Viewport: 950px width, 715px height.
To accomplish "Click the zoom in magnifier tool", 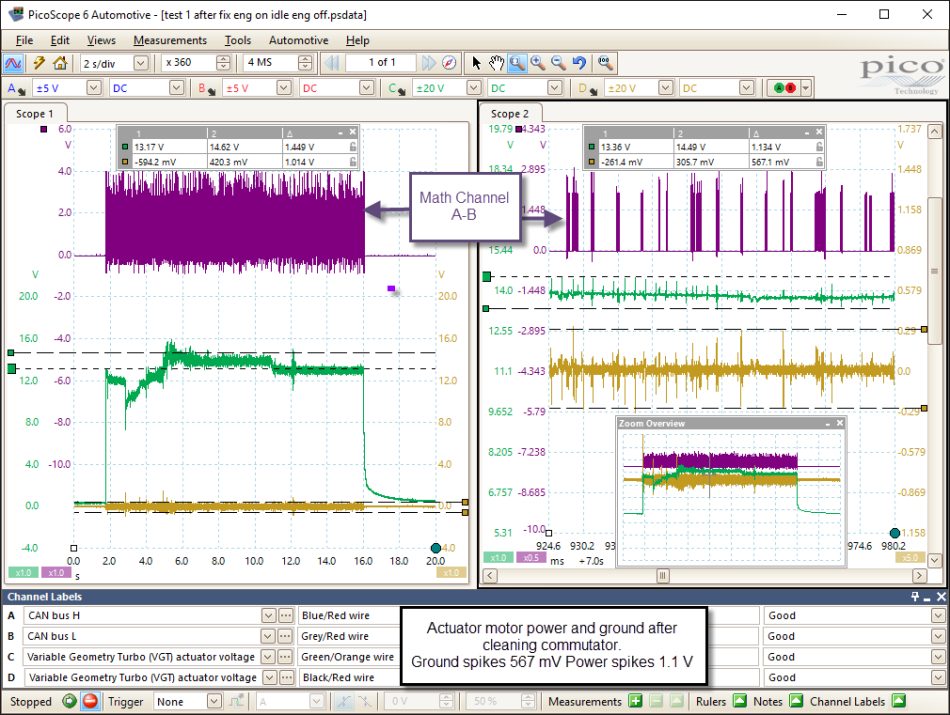I will [537, 62].
